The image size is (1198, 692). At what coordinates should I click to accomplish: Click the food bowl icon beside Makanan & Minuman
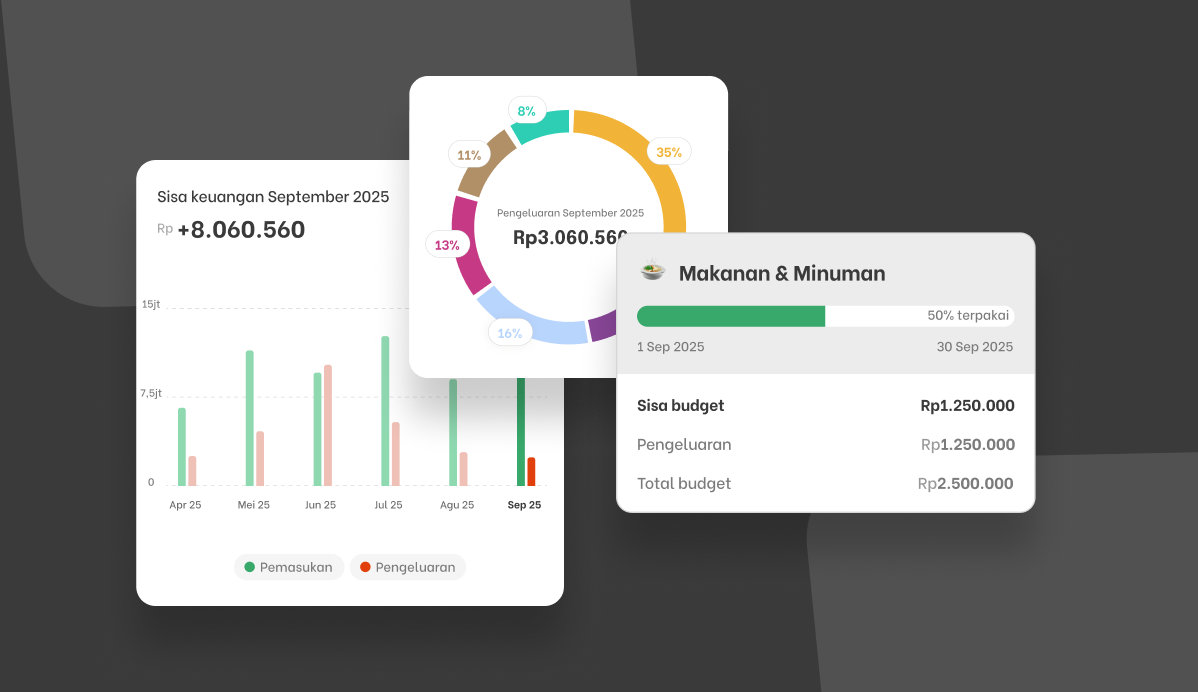pyautogui.click(x=652, y=270)
